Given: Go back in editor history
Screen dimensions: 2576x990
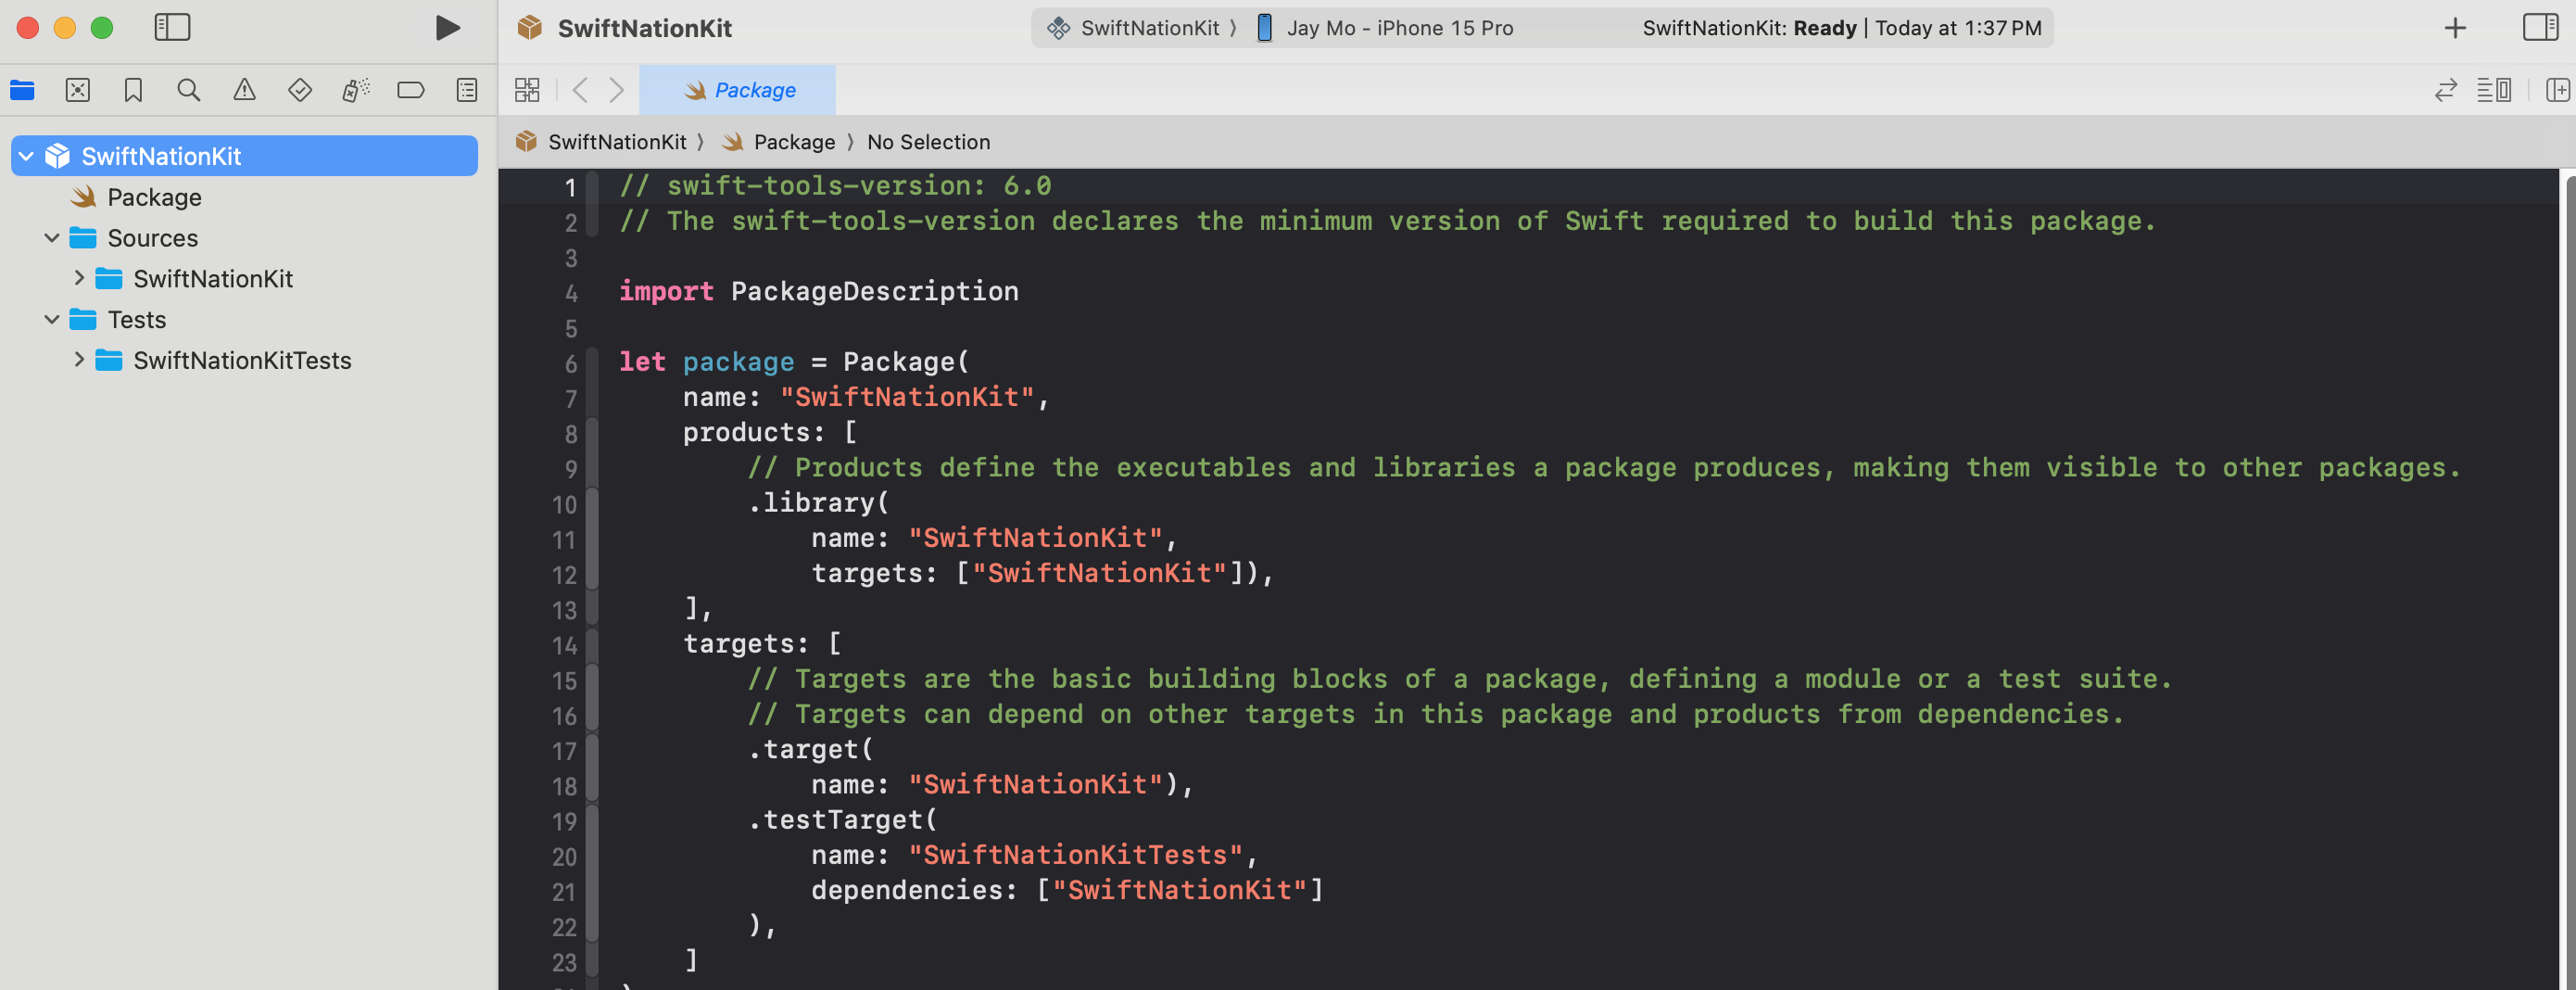Looking at the screenshot, I should pos(580,90).
